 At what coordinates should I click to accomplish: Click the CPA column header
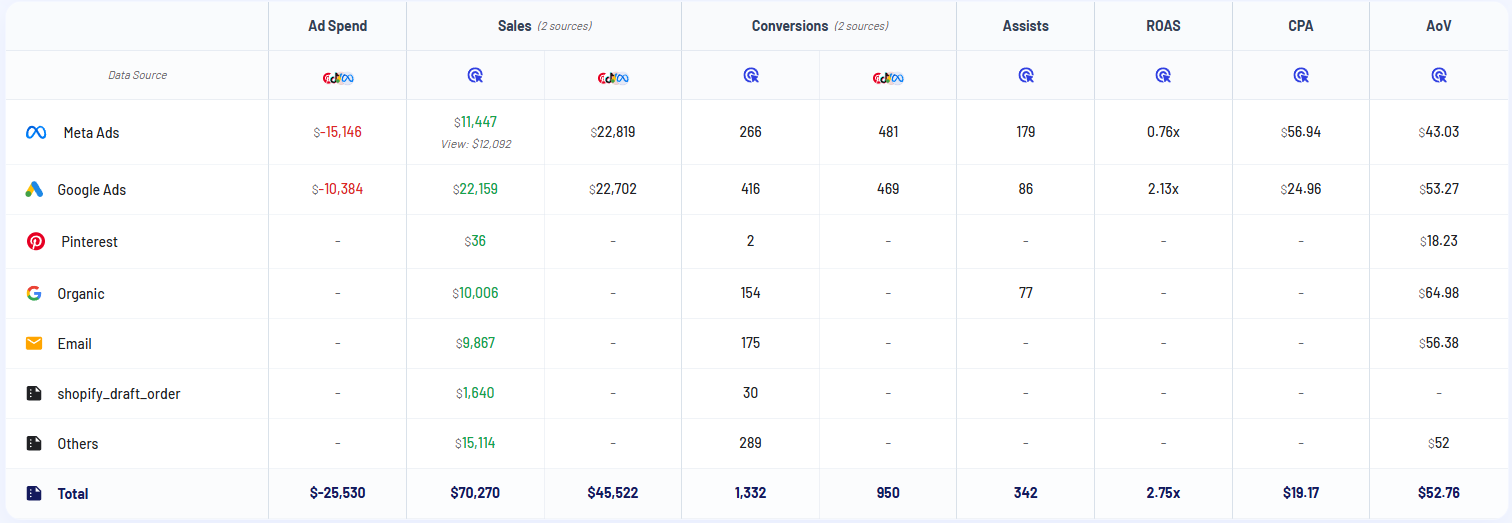[1301, 26]
